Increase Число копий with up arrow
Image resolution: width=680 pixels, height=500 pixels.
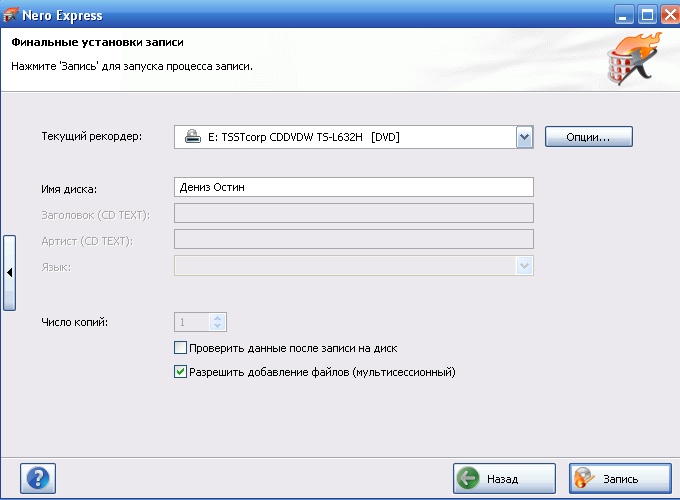[218, 318]
